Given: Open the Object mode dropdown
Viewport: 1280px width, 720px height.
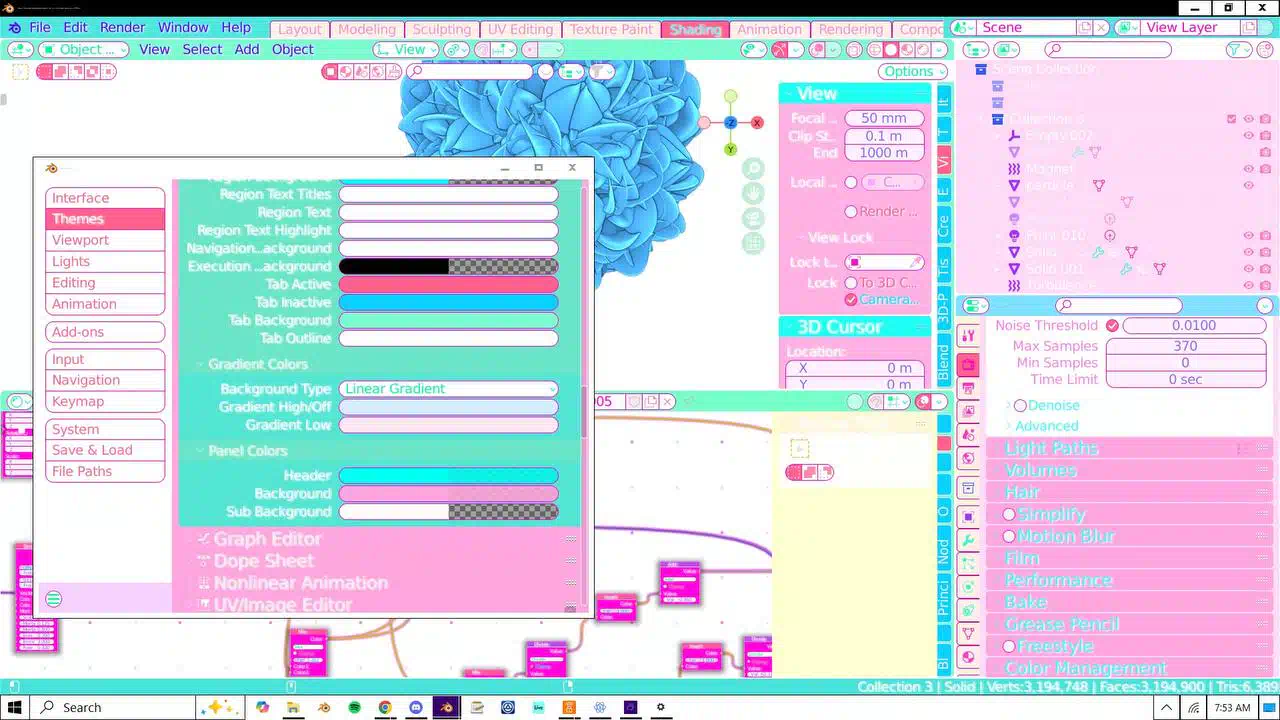Looking at the screenshot, I should pos(83,49).
